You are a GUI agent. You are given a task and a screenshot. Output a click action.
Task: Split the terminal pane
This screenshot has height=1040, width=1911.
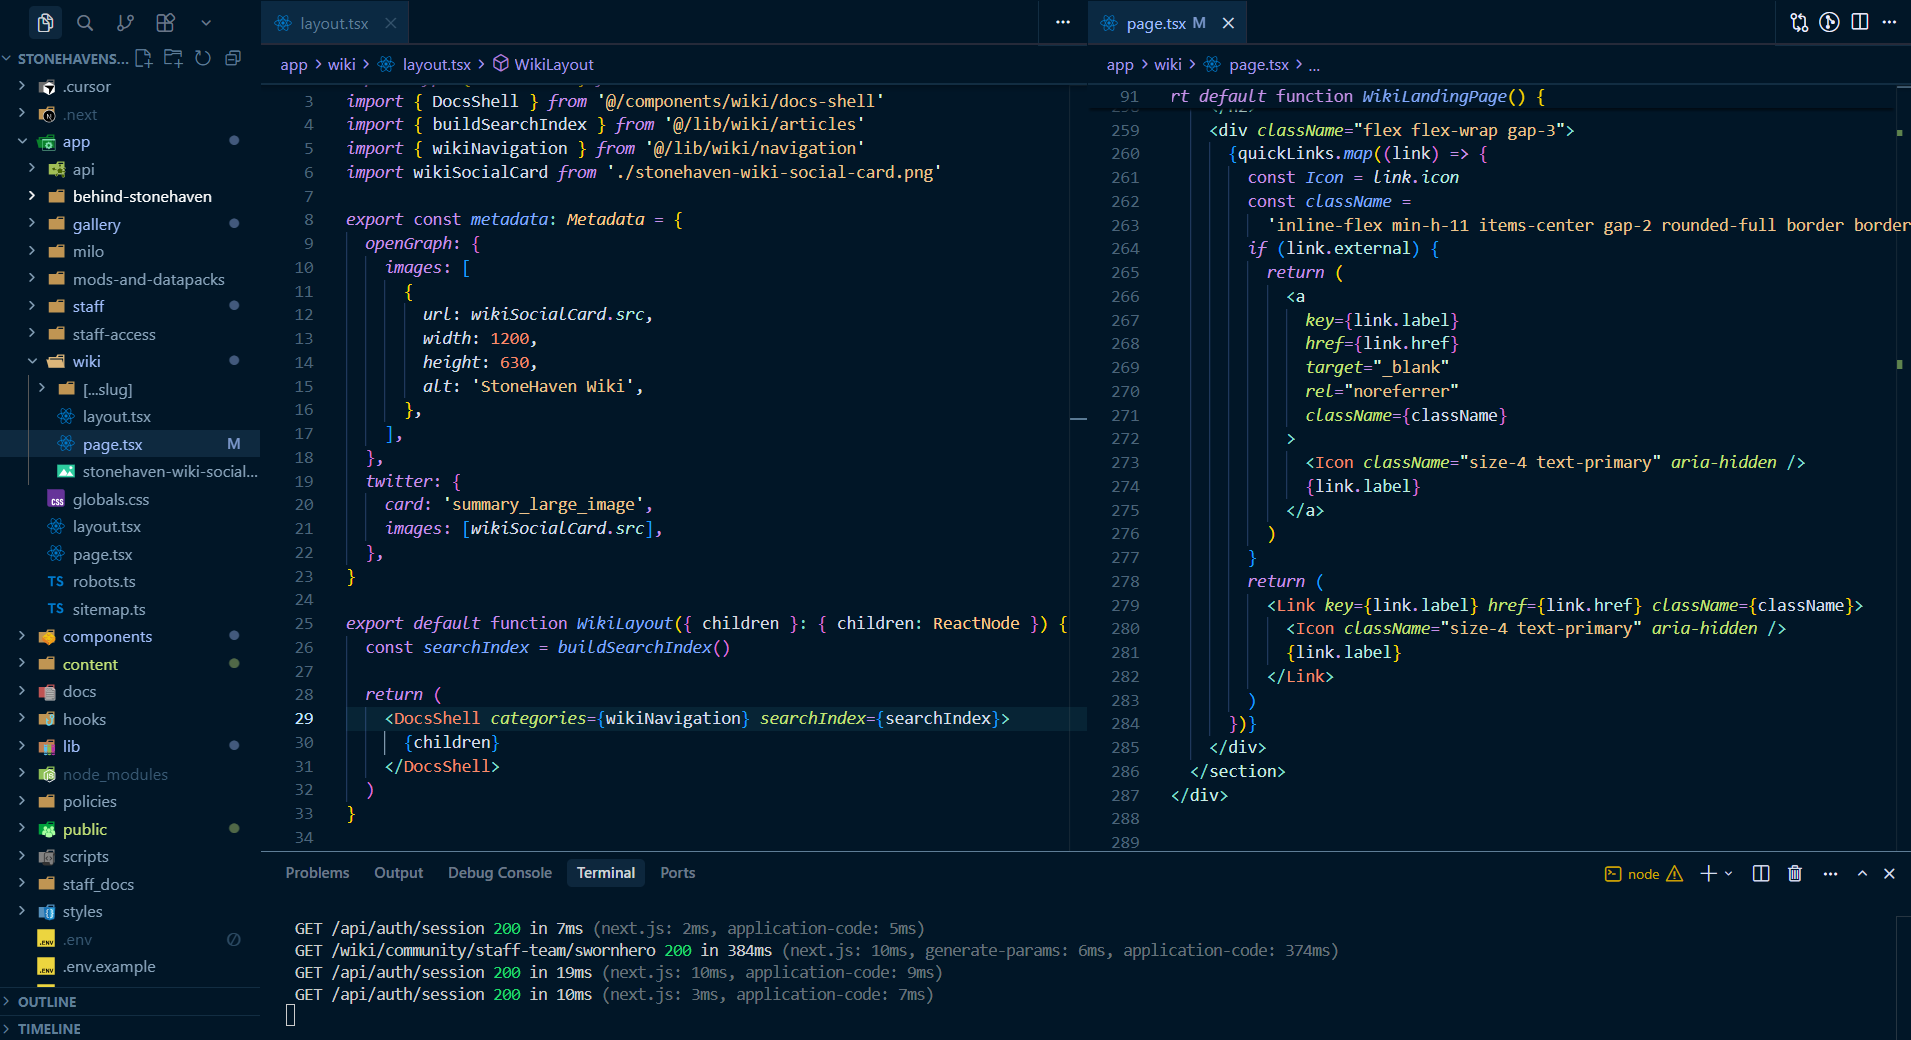tap(1761, 874)
